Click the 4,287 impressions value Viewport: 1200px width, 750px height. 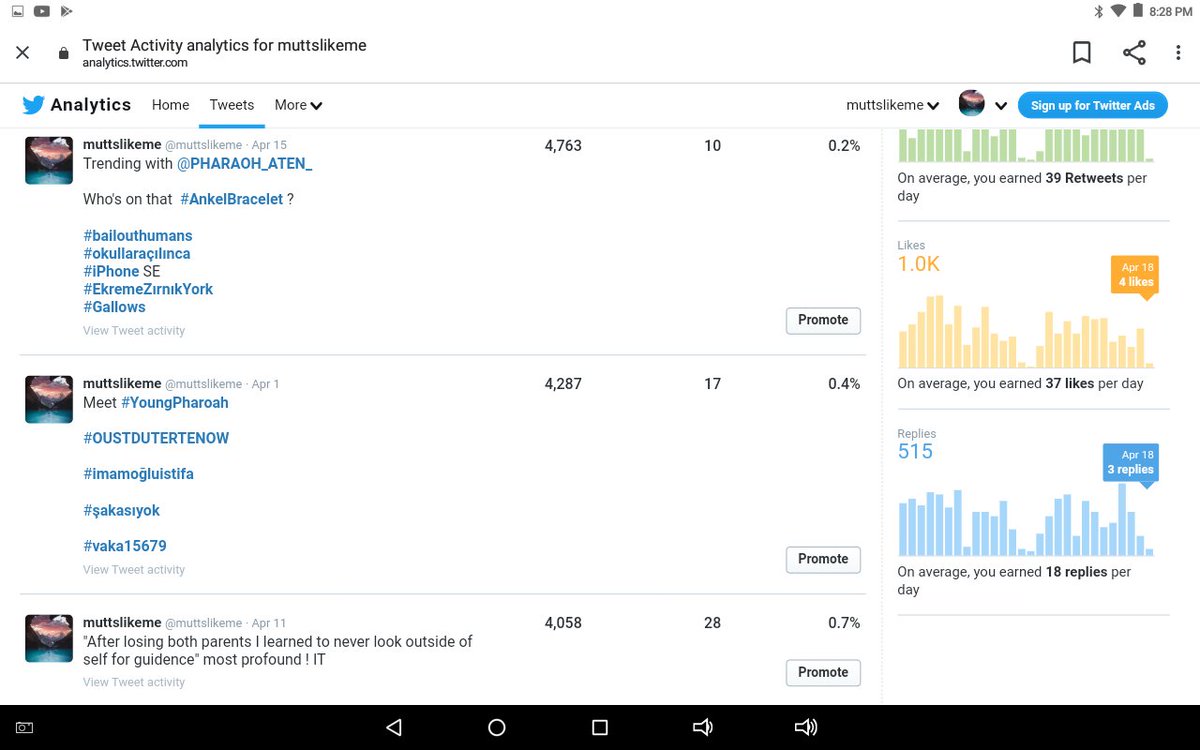(563, 384)
